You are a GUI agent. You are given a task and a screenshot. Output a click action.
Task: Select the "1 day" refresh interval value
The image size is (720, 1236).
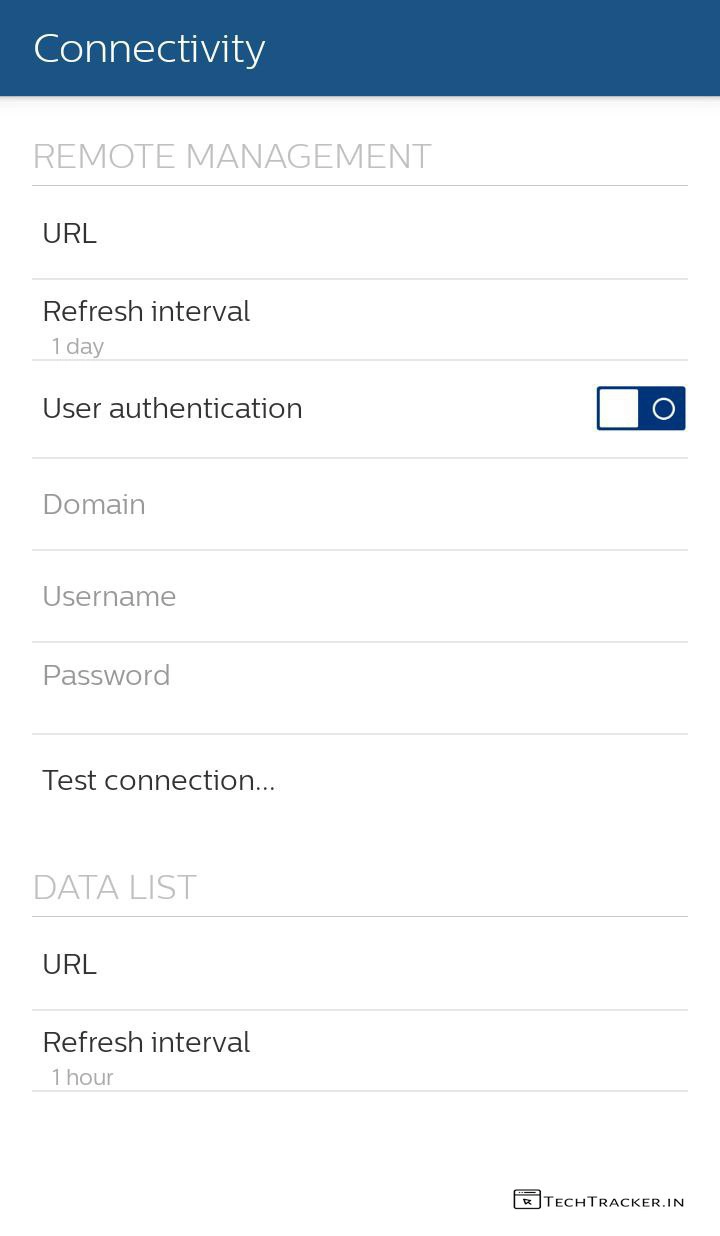point(78,346)
